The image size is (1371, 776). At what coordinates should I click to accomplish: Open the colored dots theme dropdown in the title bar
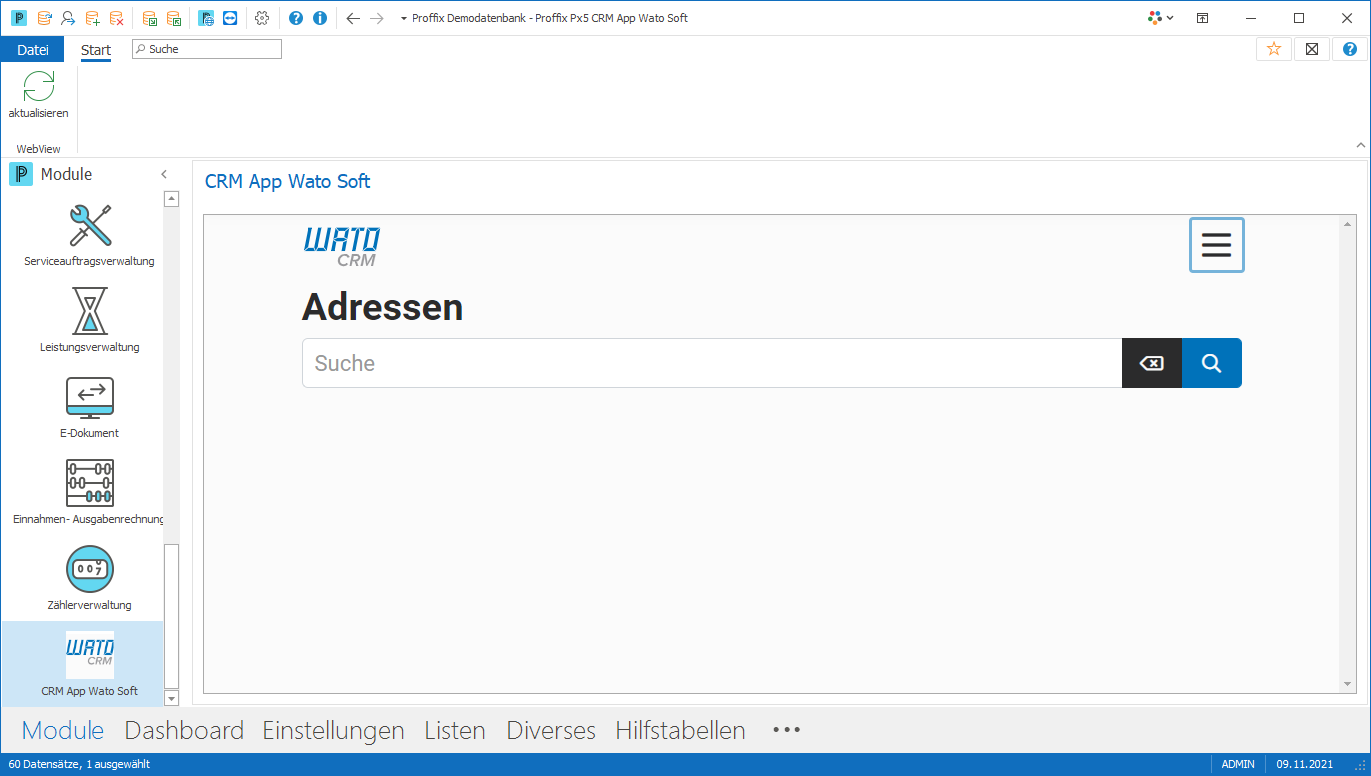(x=1160, y=18)
